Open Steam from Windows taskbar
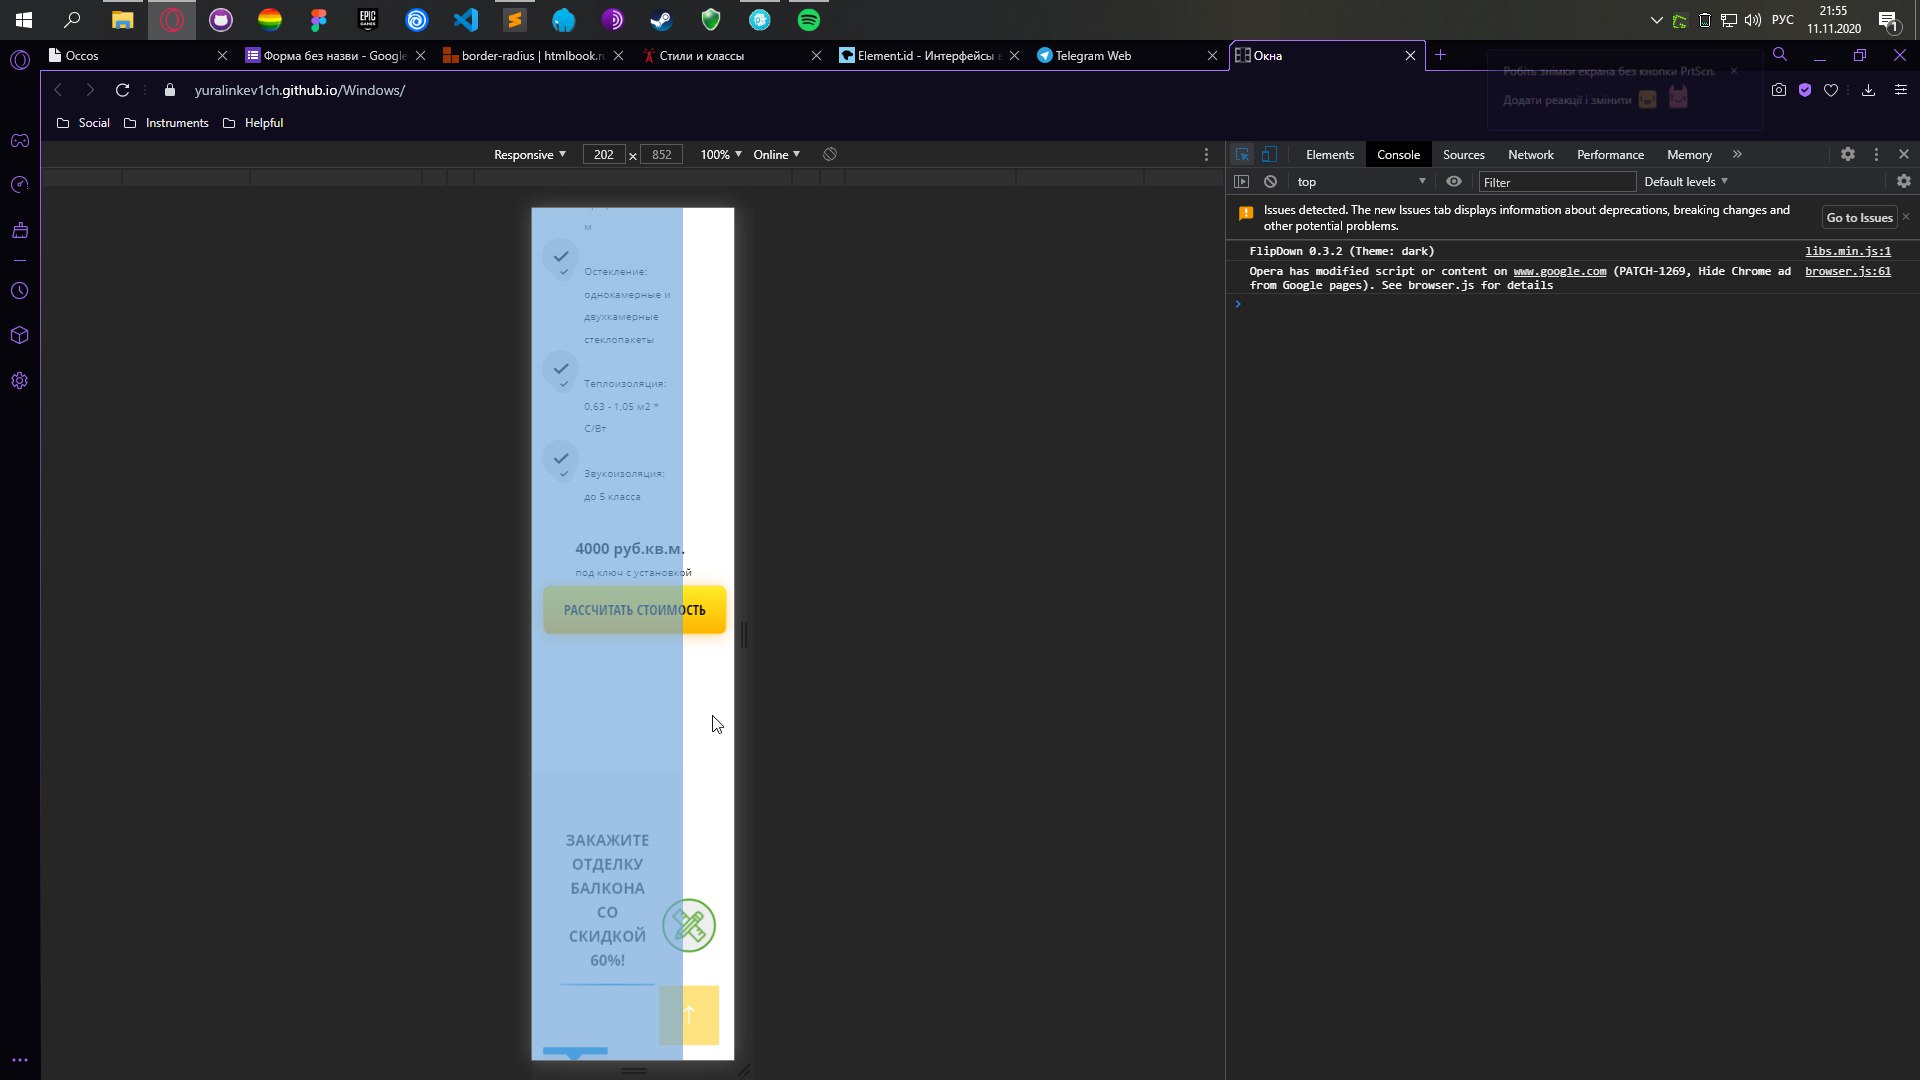 click(x=662, y=20)
